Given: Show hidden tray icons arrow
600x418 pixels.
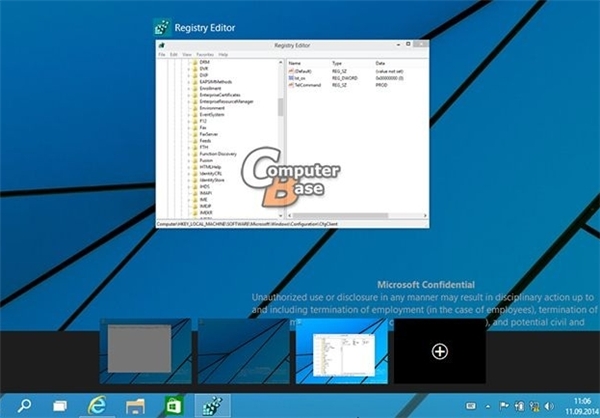Looking at the screenshot, I should pyautogui.click(x=488, y=406).
